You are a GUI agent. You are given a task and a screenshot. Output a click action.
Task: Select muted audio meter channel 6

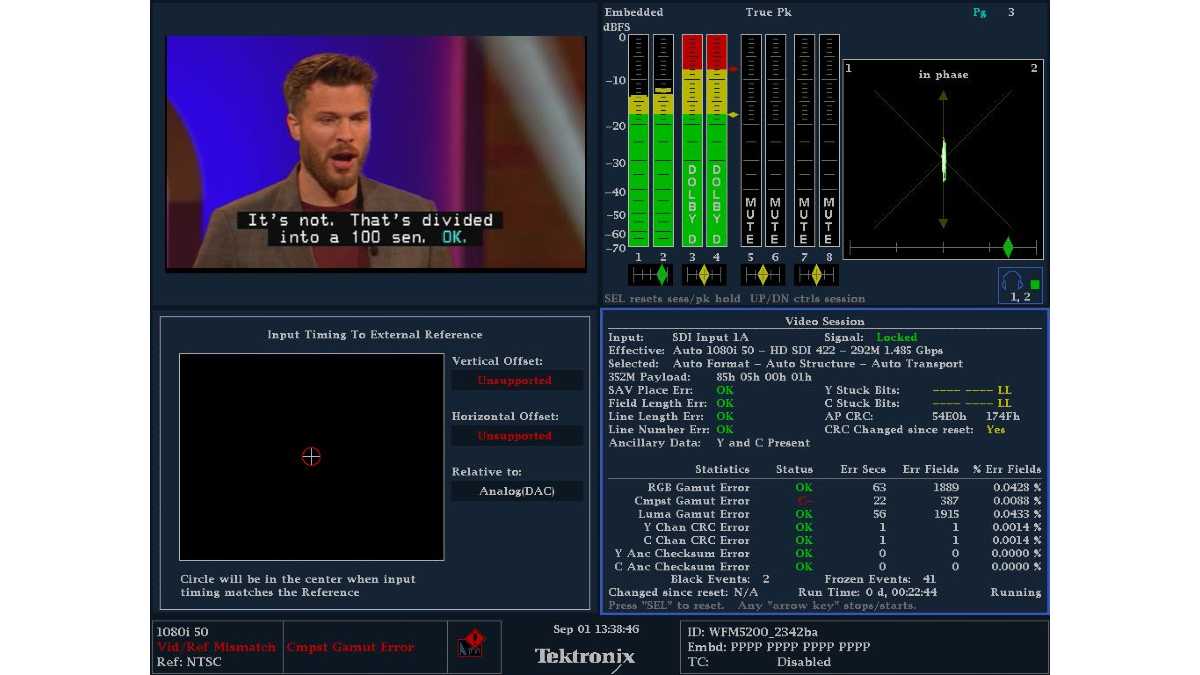[775, 141]
